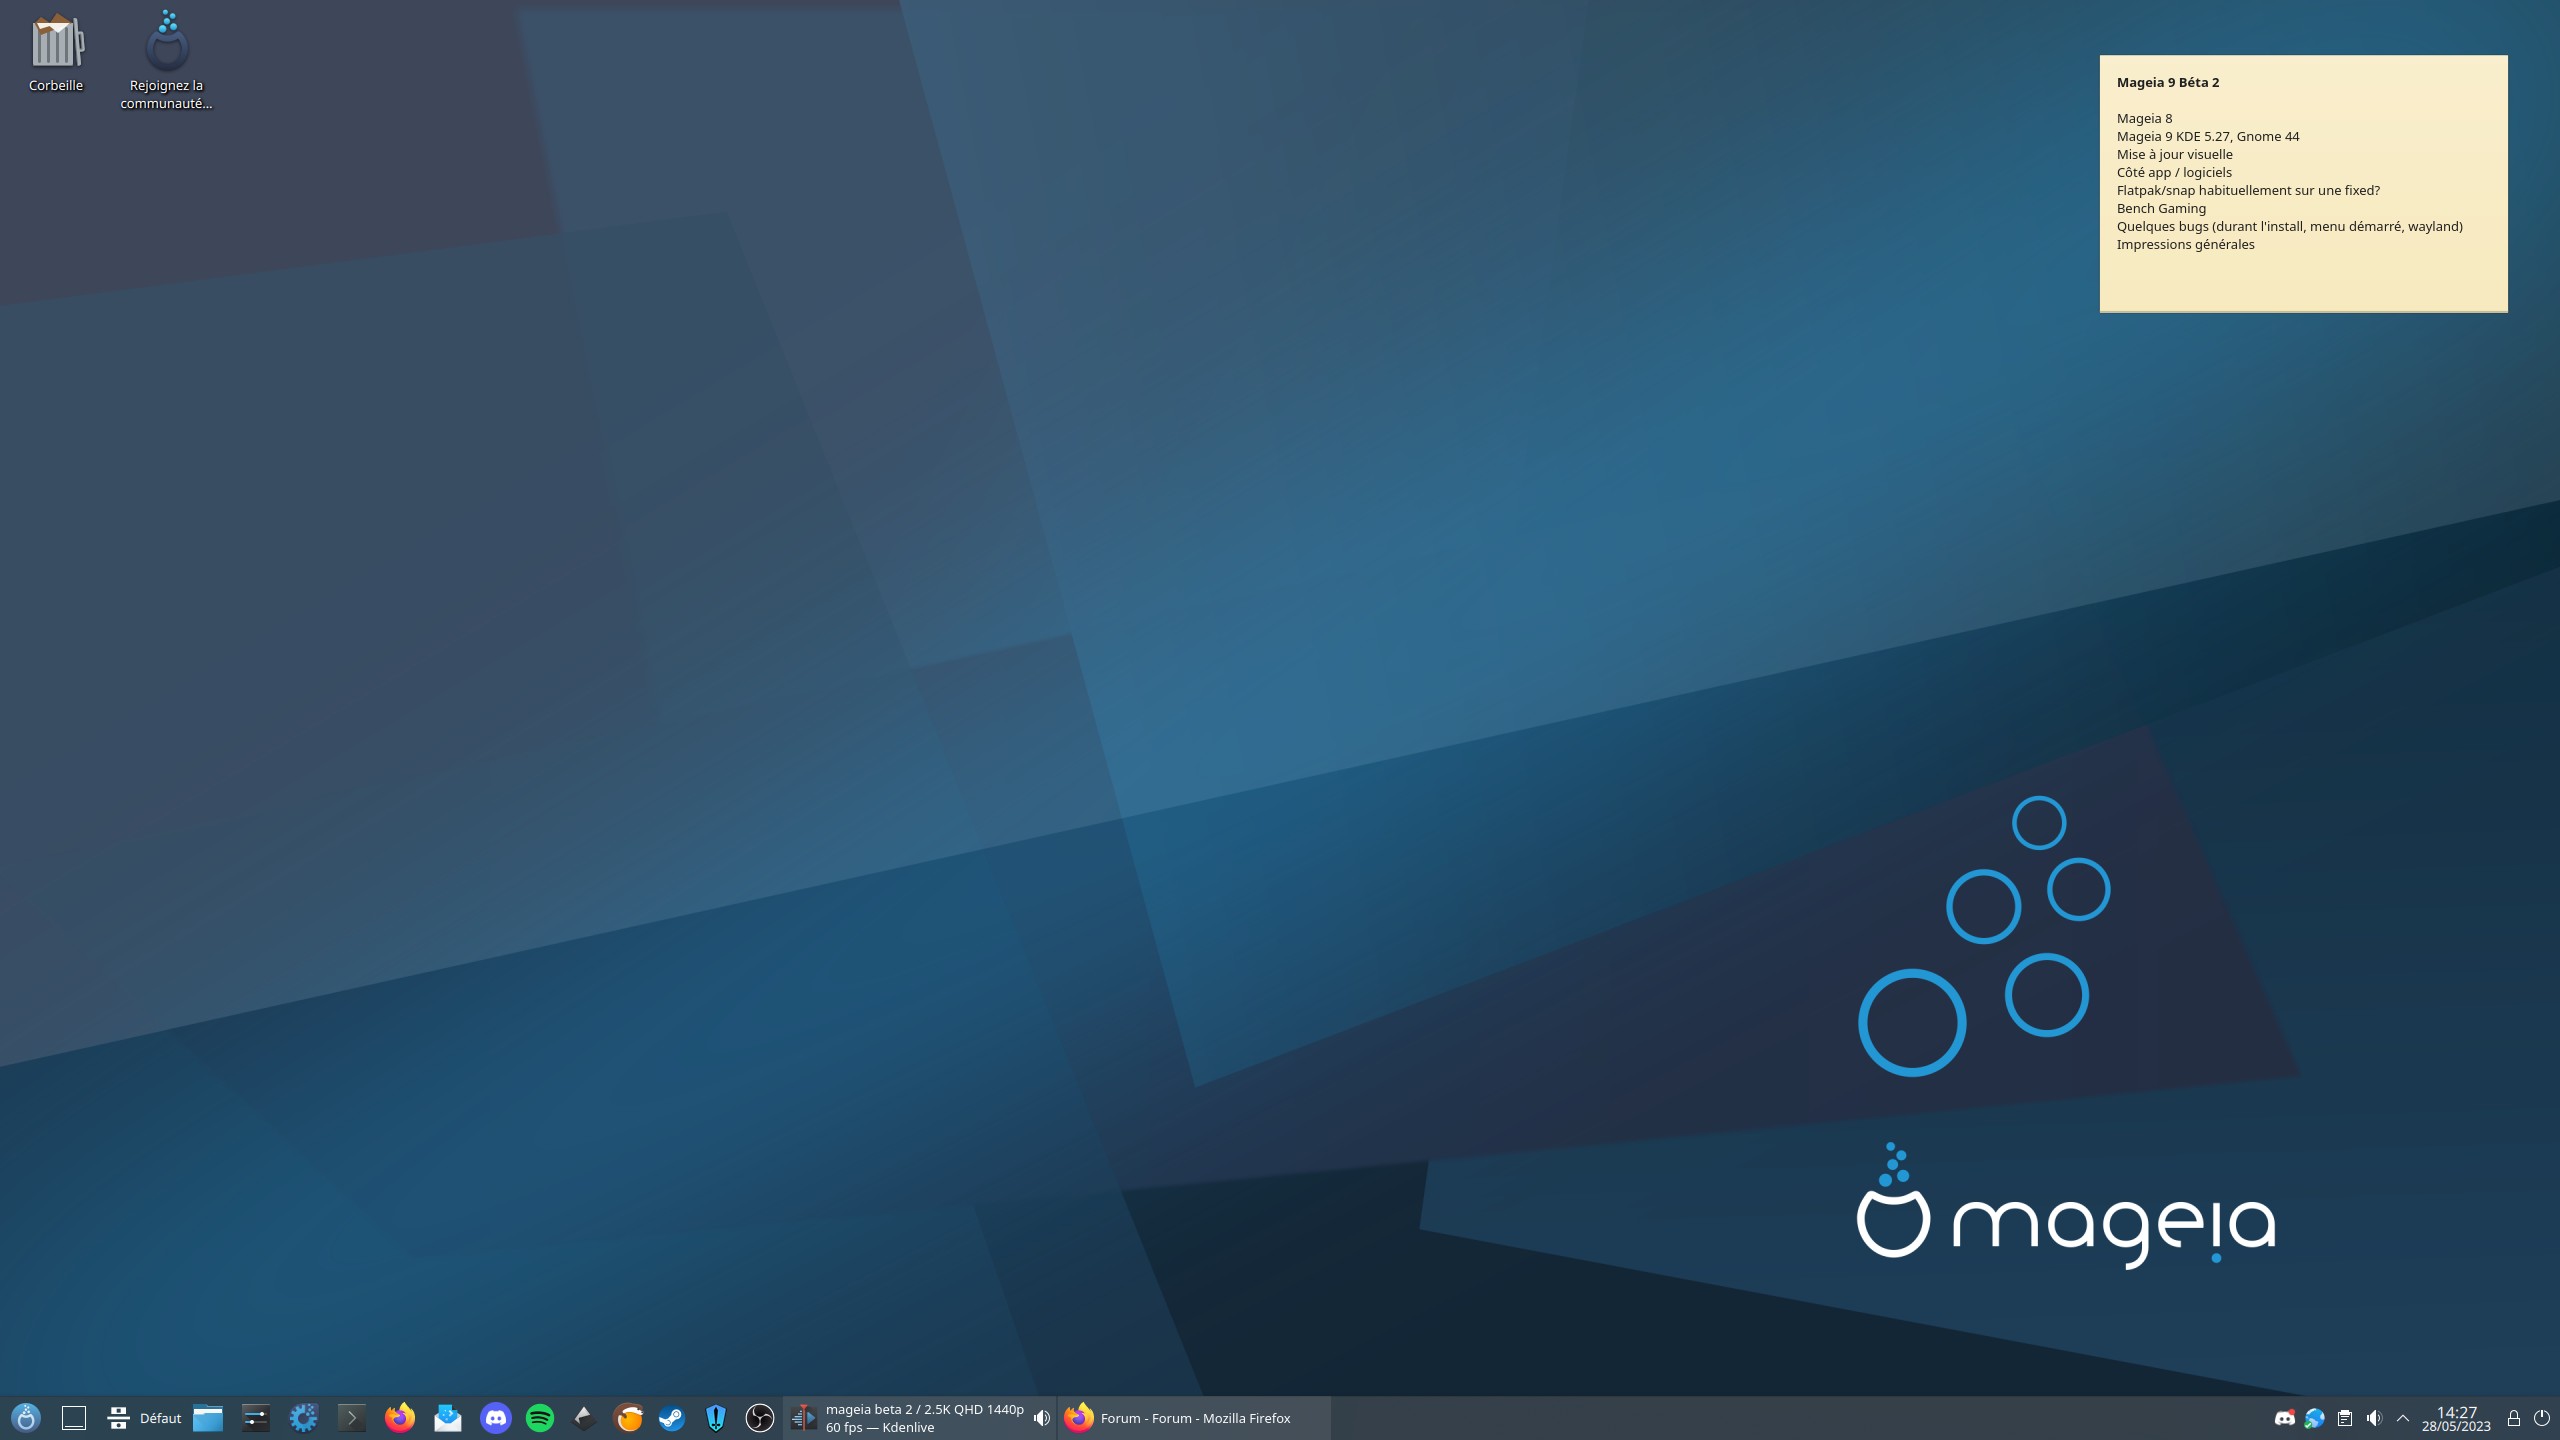This screenshot has width=2560, height=1440.
Task: Open Discord tray icon with notification
Action: pyautogui.click(x=2285, y=1418)
